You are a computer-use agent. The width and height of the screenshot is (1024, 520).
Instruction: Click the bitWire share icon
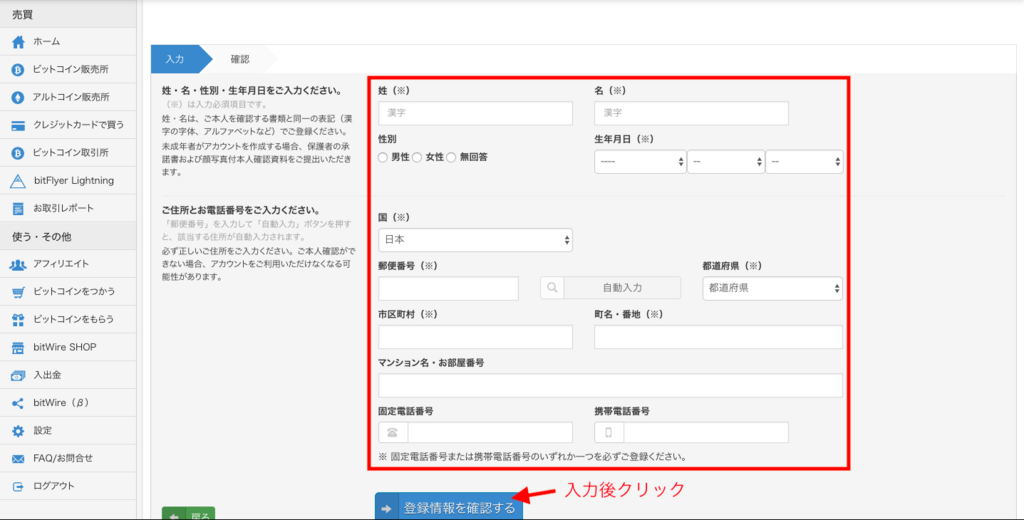tap(18, 404)
